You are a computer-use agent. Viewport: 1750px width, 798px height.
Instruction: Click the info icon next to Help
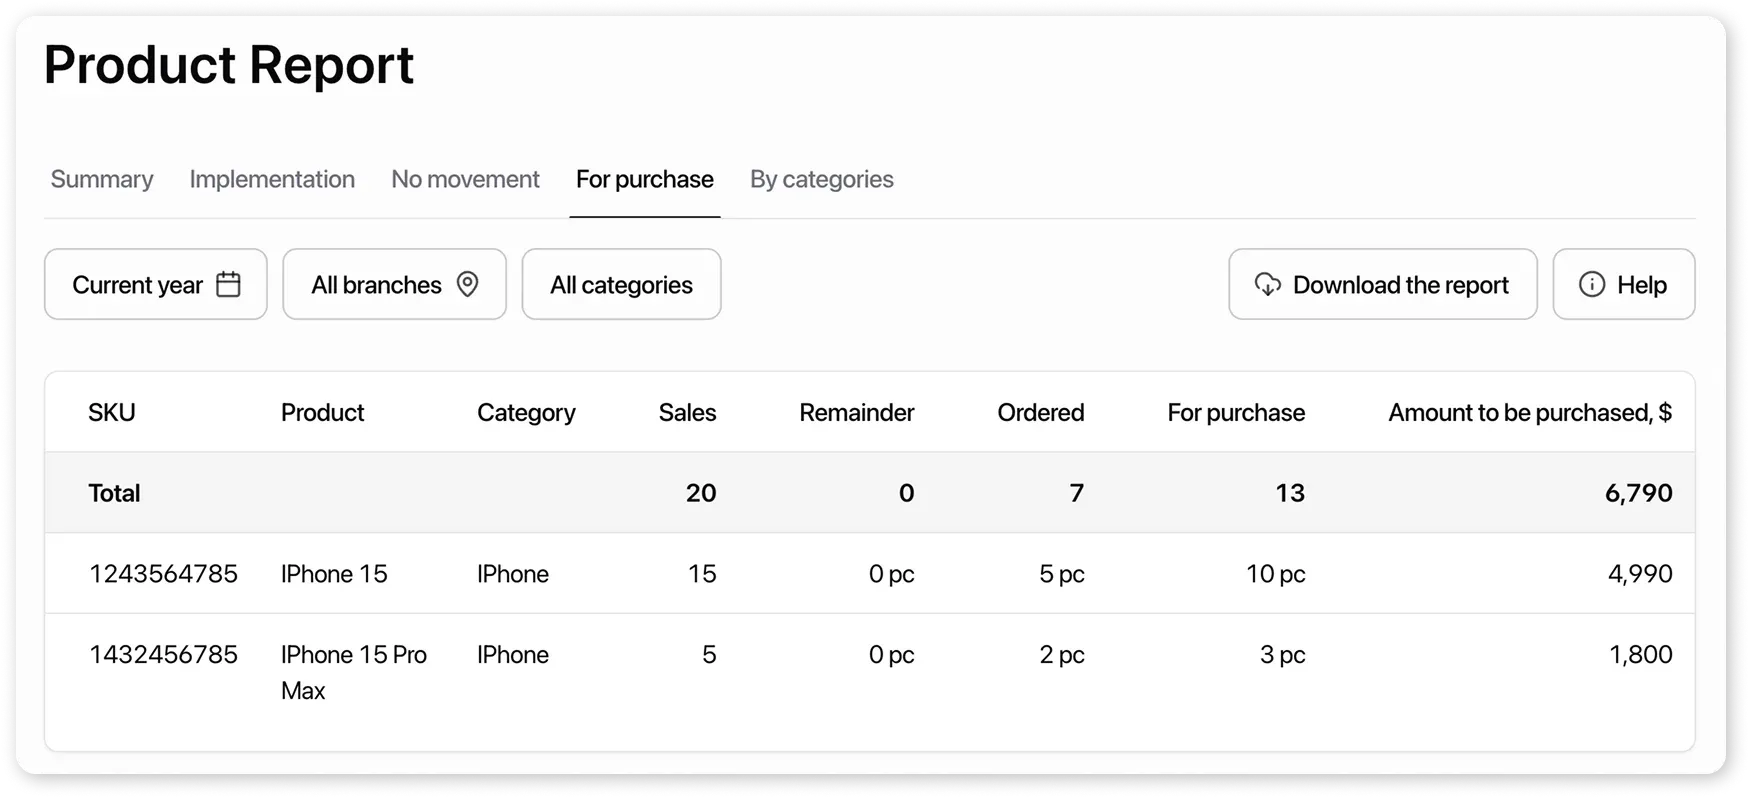[x=1590, y=284]
